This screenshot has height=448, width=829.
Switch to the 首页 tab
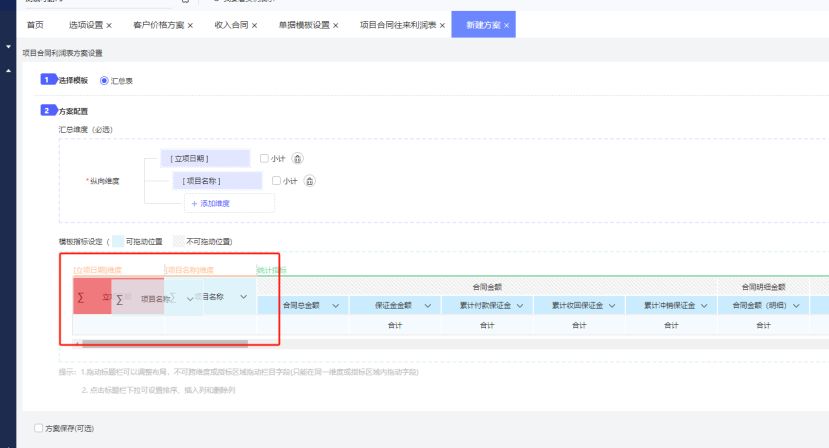coord(36,25)
